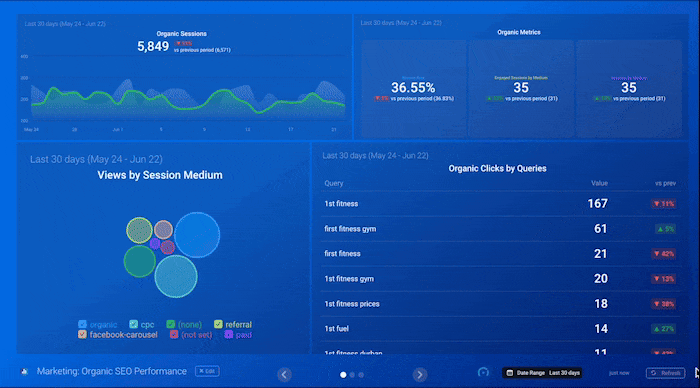The image size is (700, 388).
Task: Click the Refresh button
Action: [666, 373]
